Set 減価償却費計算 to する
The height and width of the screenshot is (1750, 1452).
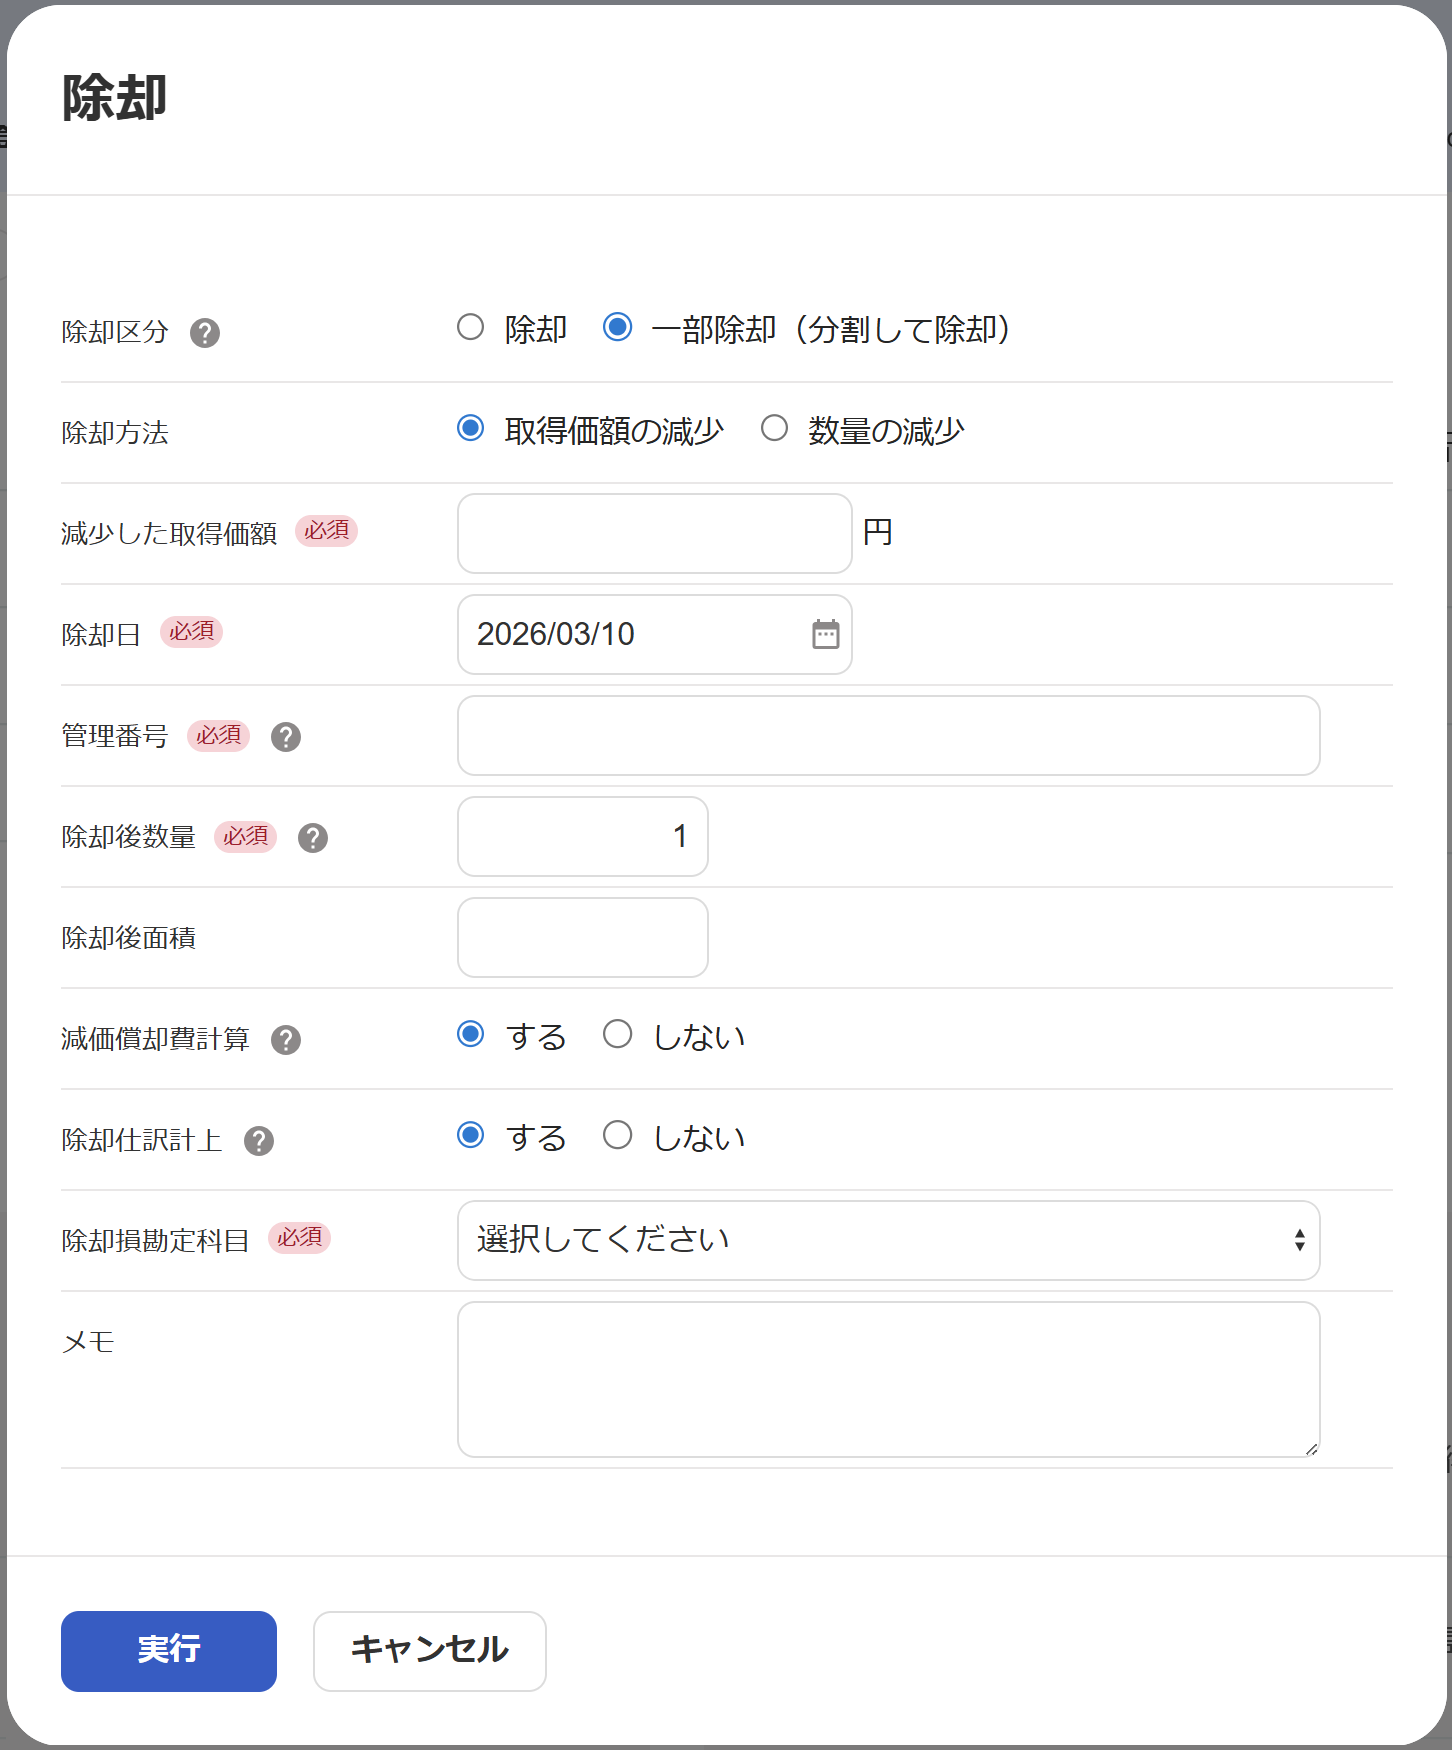click(470, 1034)
